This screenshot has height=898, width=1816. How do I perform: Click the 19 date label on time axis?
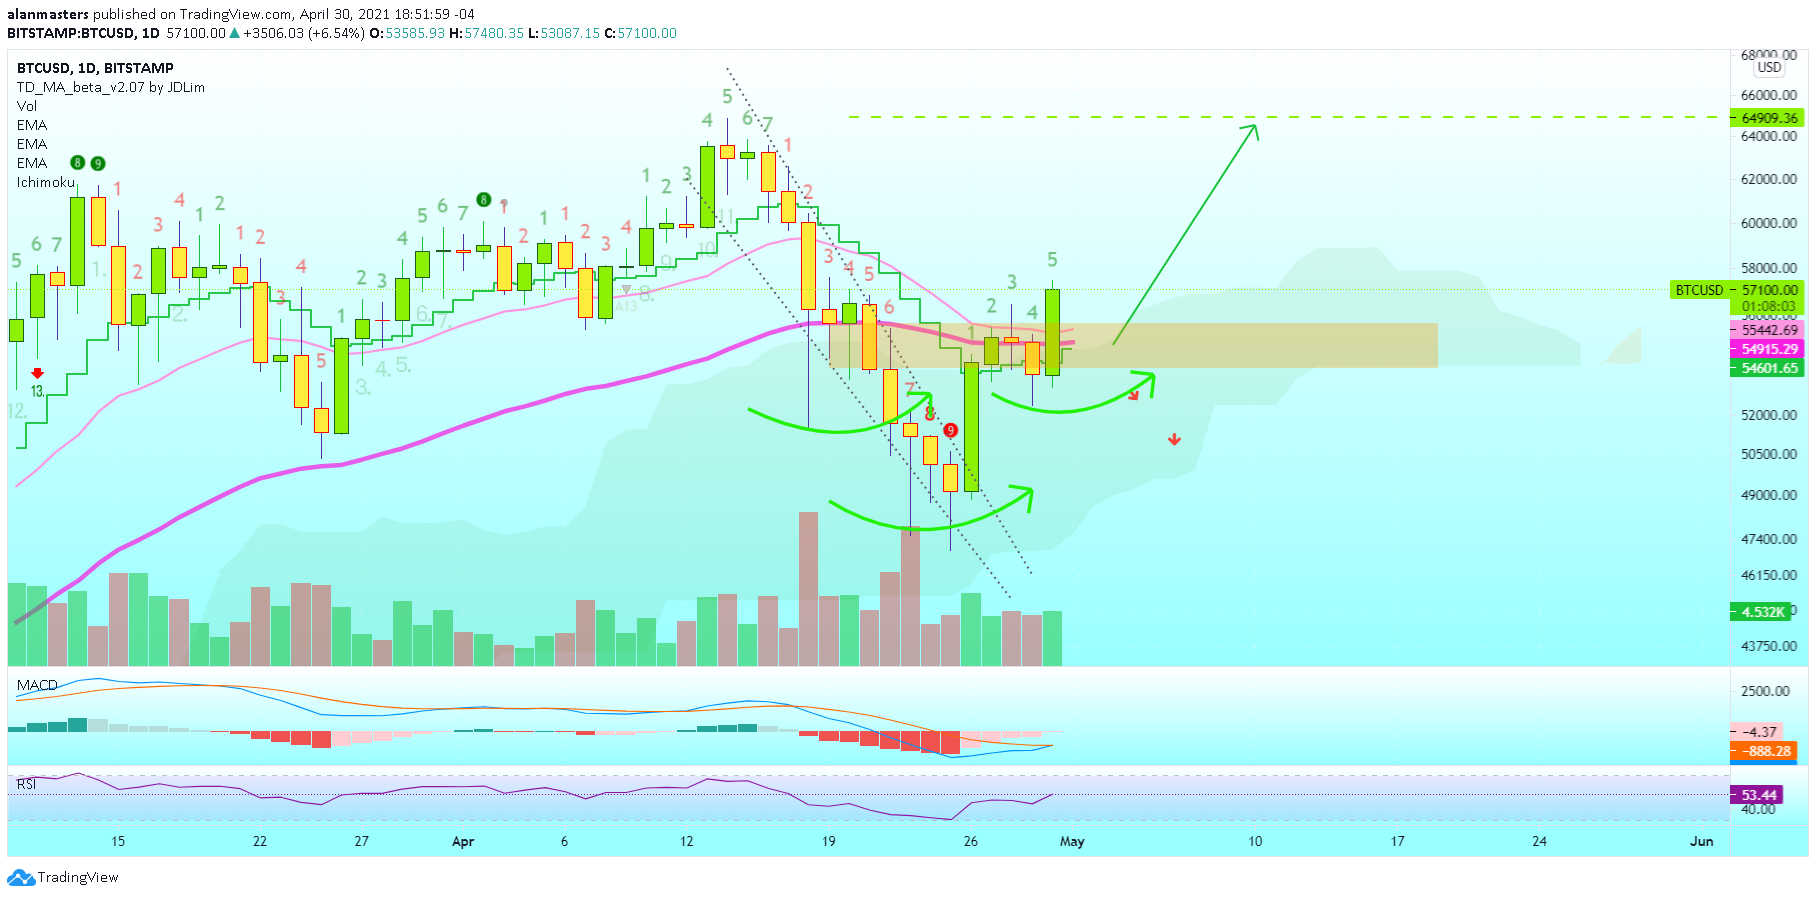pos(828,841)
